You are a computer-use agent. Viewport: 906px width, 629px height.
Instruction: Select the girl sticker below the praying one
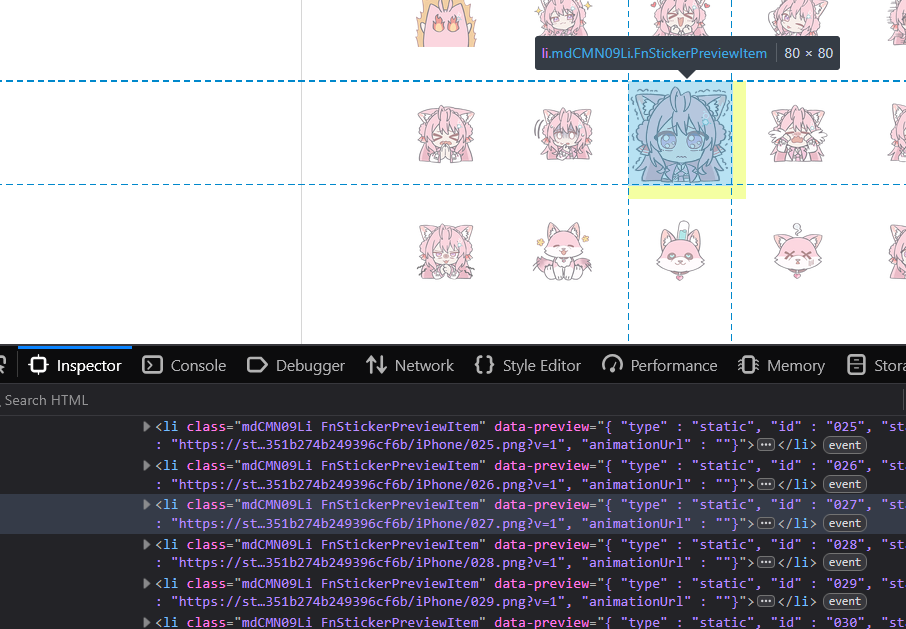click(x=445, y=251)
